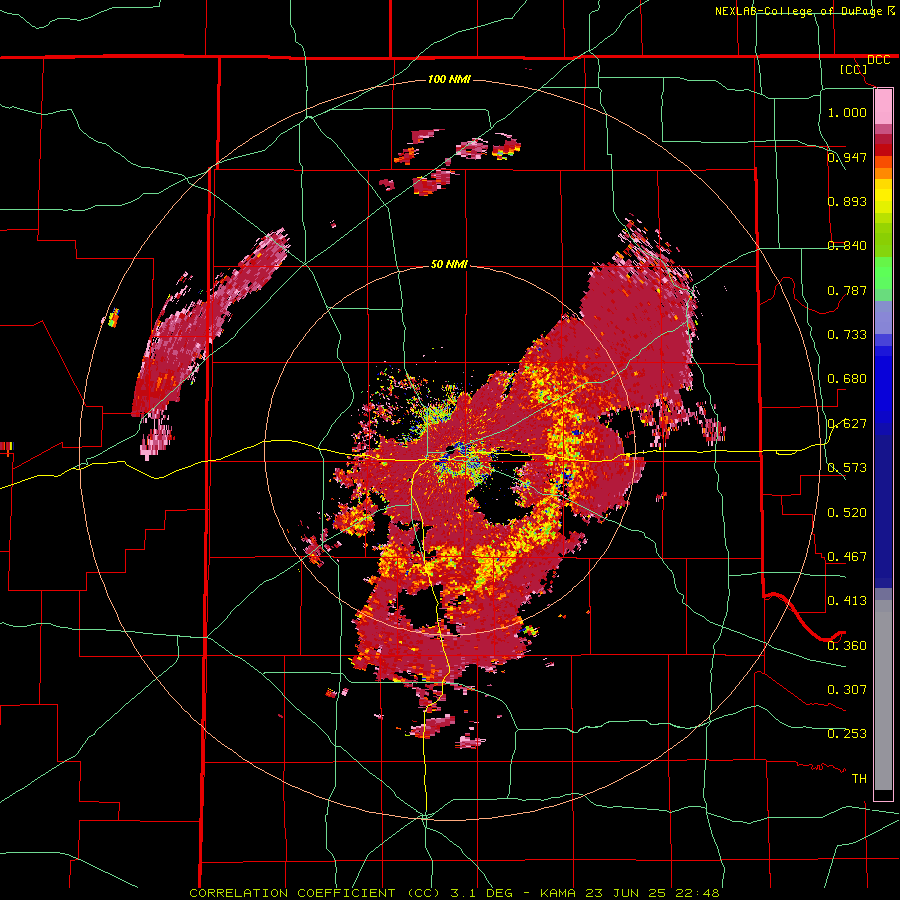This screenshot has width=900, height=900.
Task: Select the 0.413 scale value
Action: (847, 601)
